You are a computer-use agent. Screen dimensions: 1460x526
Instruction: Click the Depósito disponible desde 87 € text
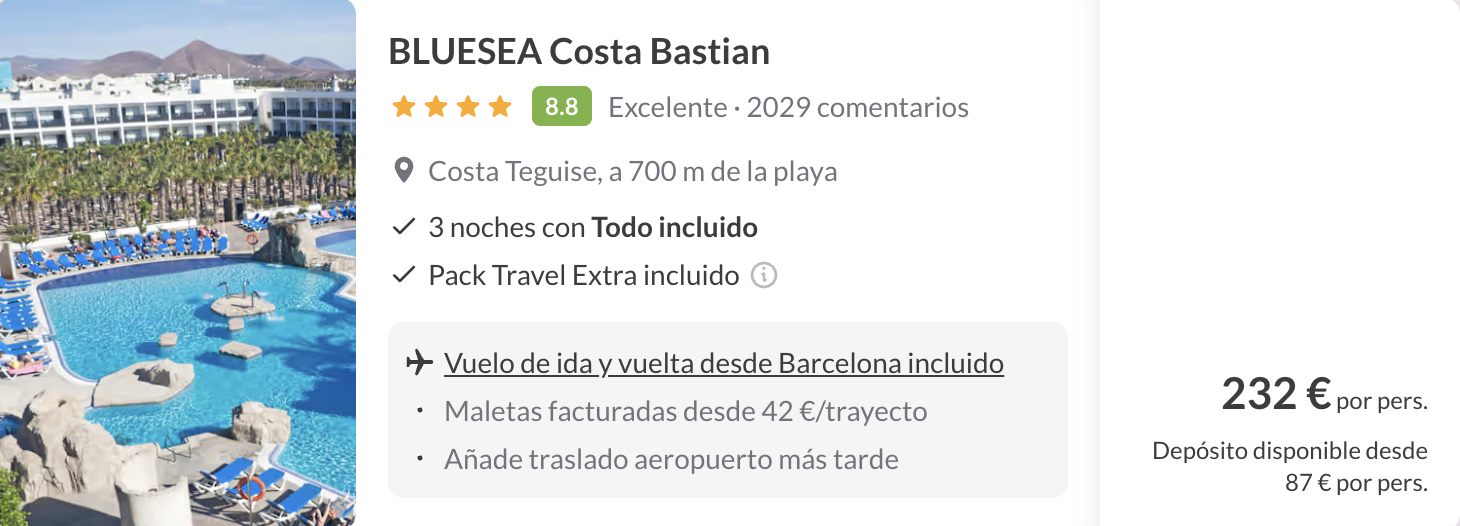point(1290,467)
